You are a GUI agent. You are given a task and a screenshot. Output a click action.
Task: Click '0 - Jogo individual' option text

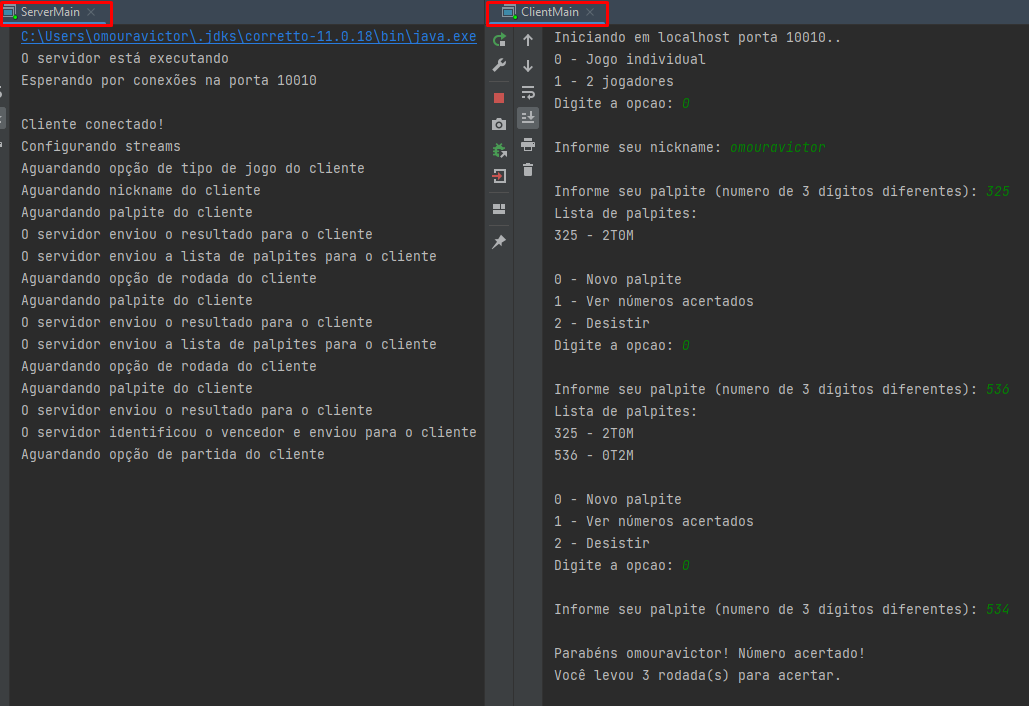629,59
